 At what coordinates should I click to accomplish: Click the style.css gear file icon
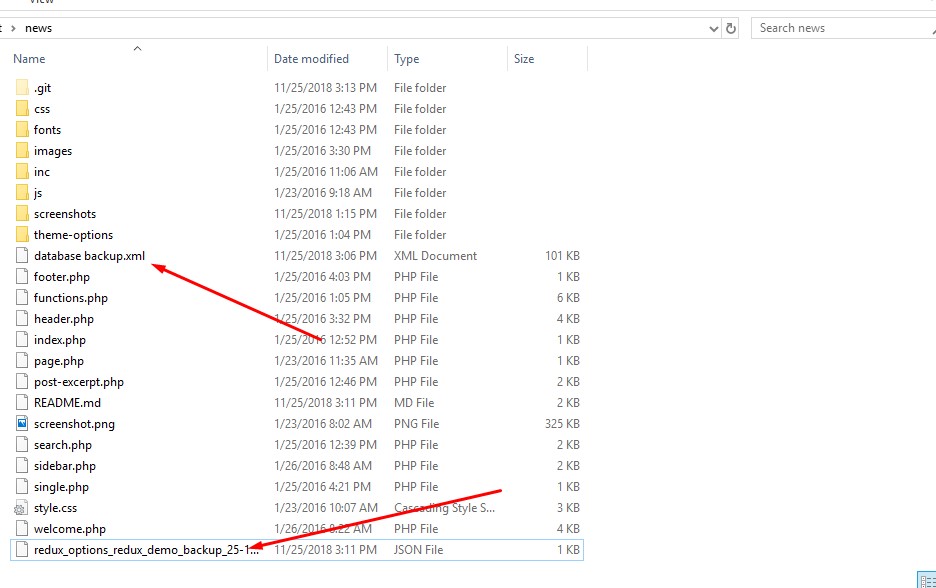point(21,508)
